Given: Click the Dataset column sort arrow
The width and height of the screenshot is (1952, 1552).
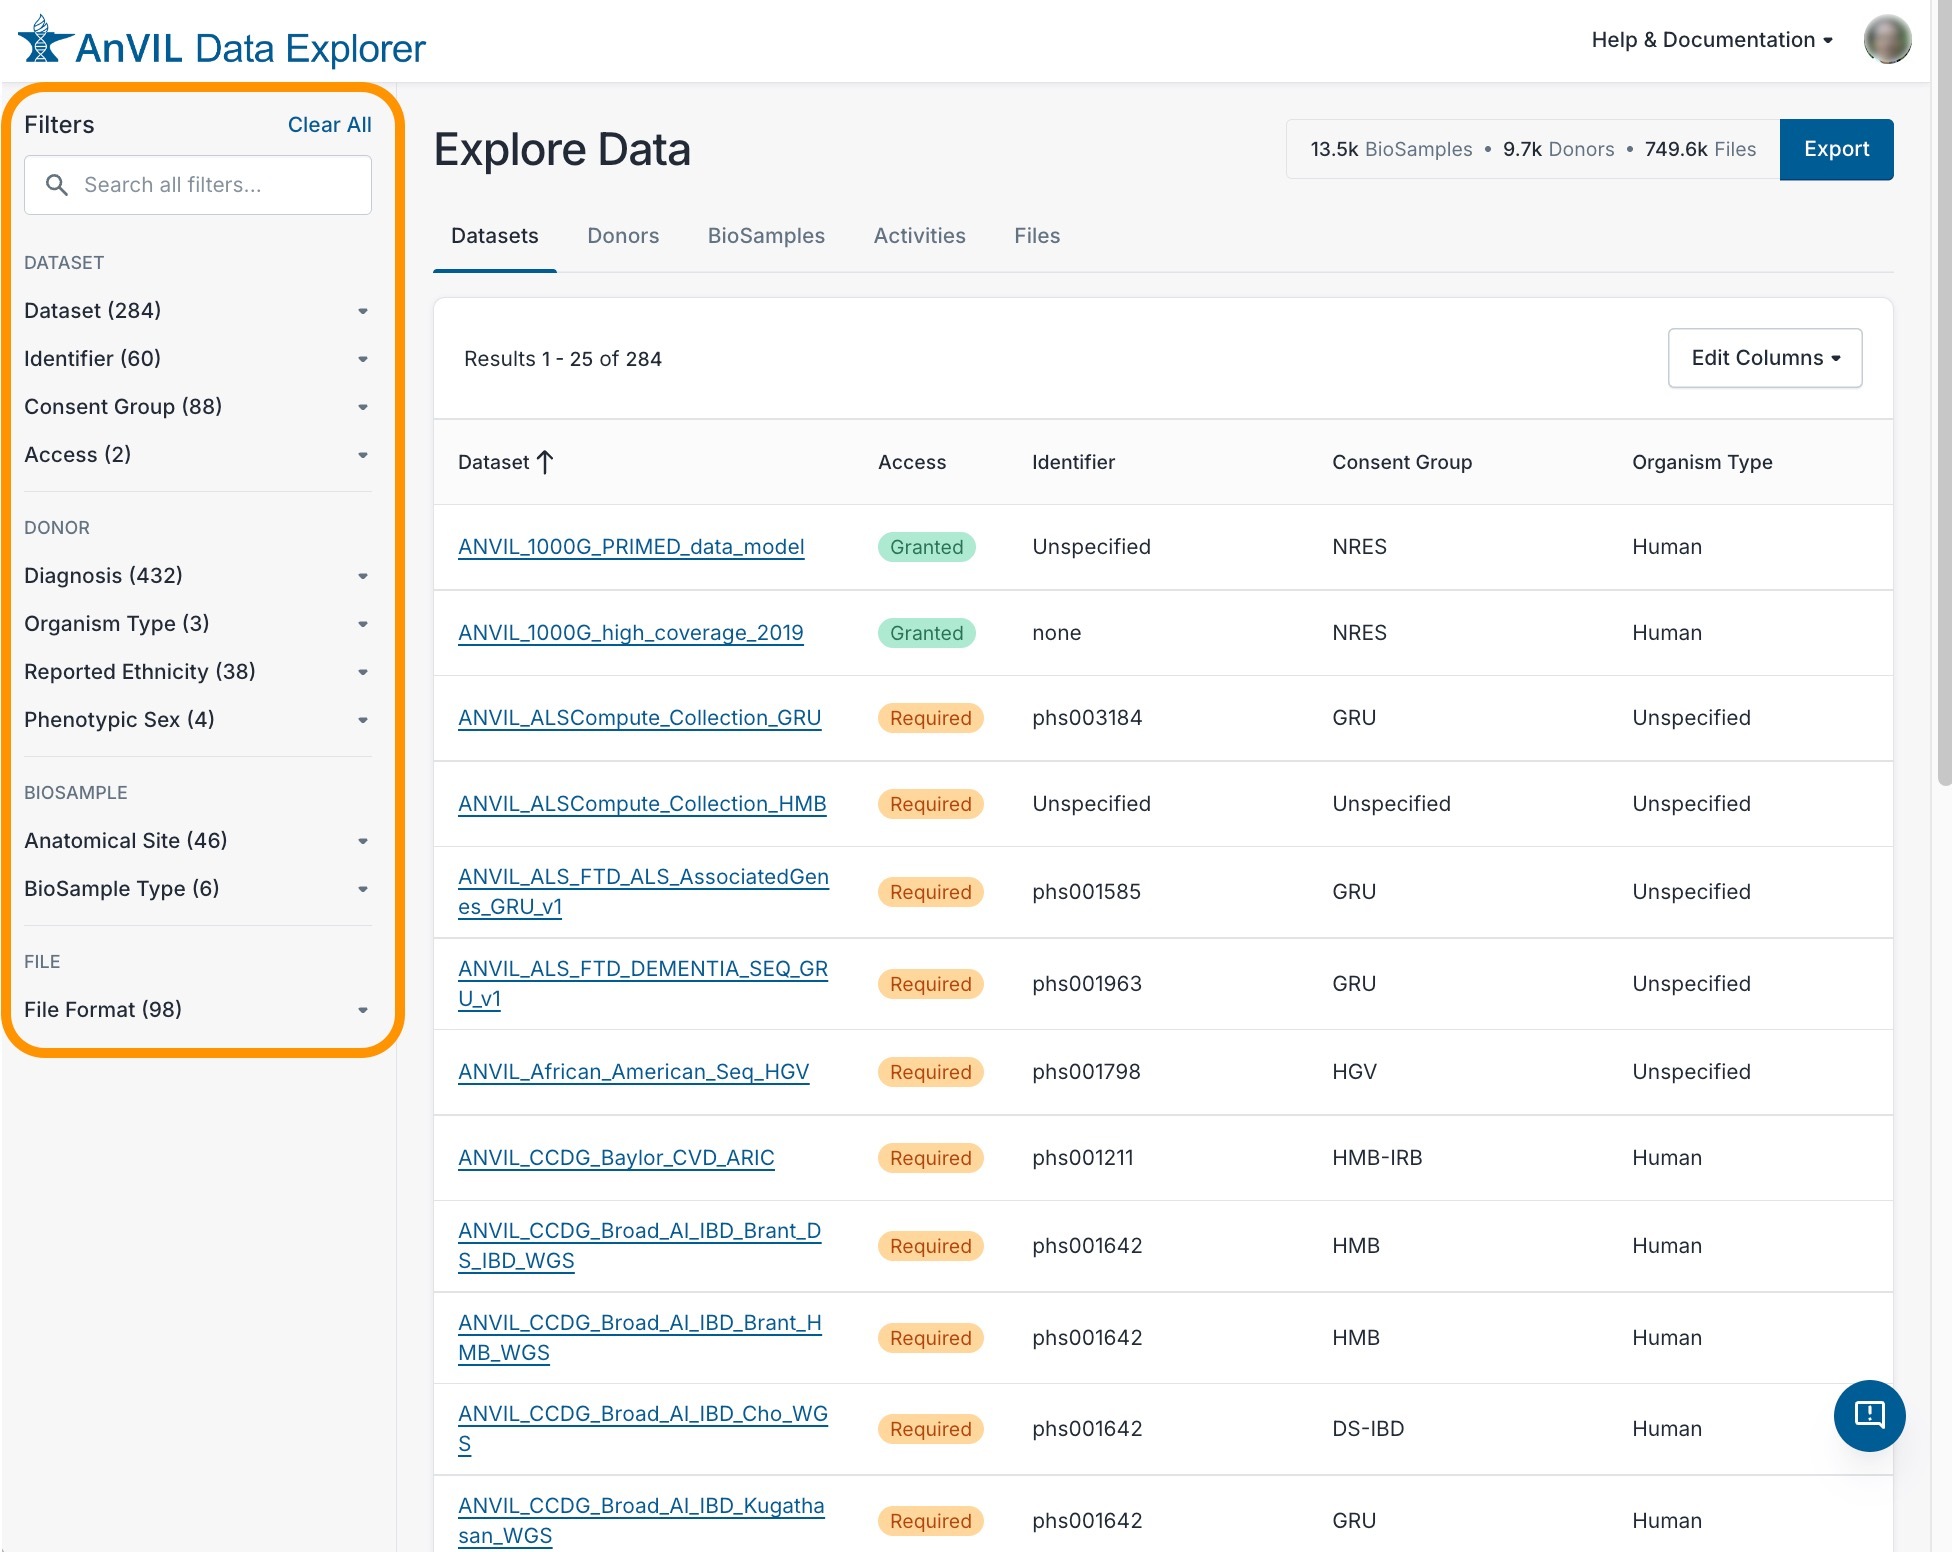Looking at the screenshot, I should click(545, 462).
